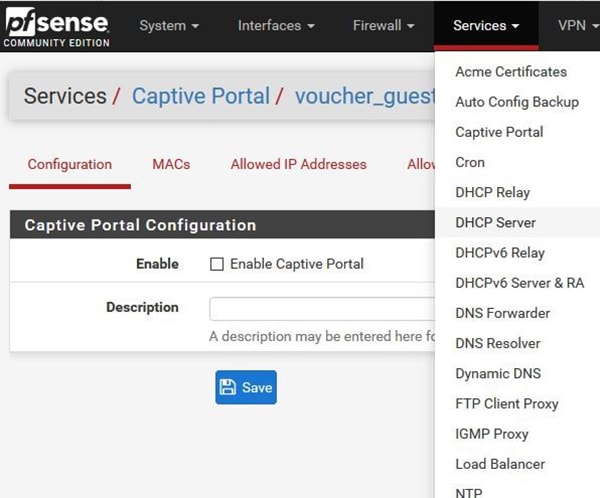
Task: Switch to the MACs tab
Action: pos(171,164)
